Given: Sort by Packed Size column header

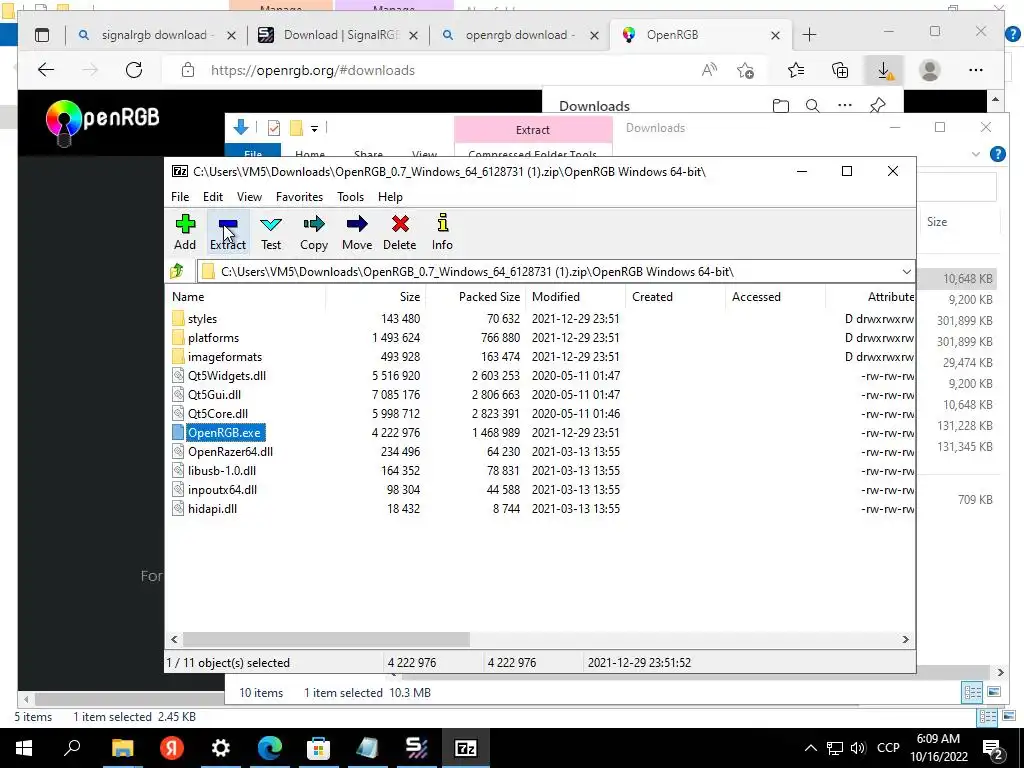Looking at the screenshot, I should (x=475, y=296).
